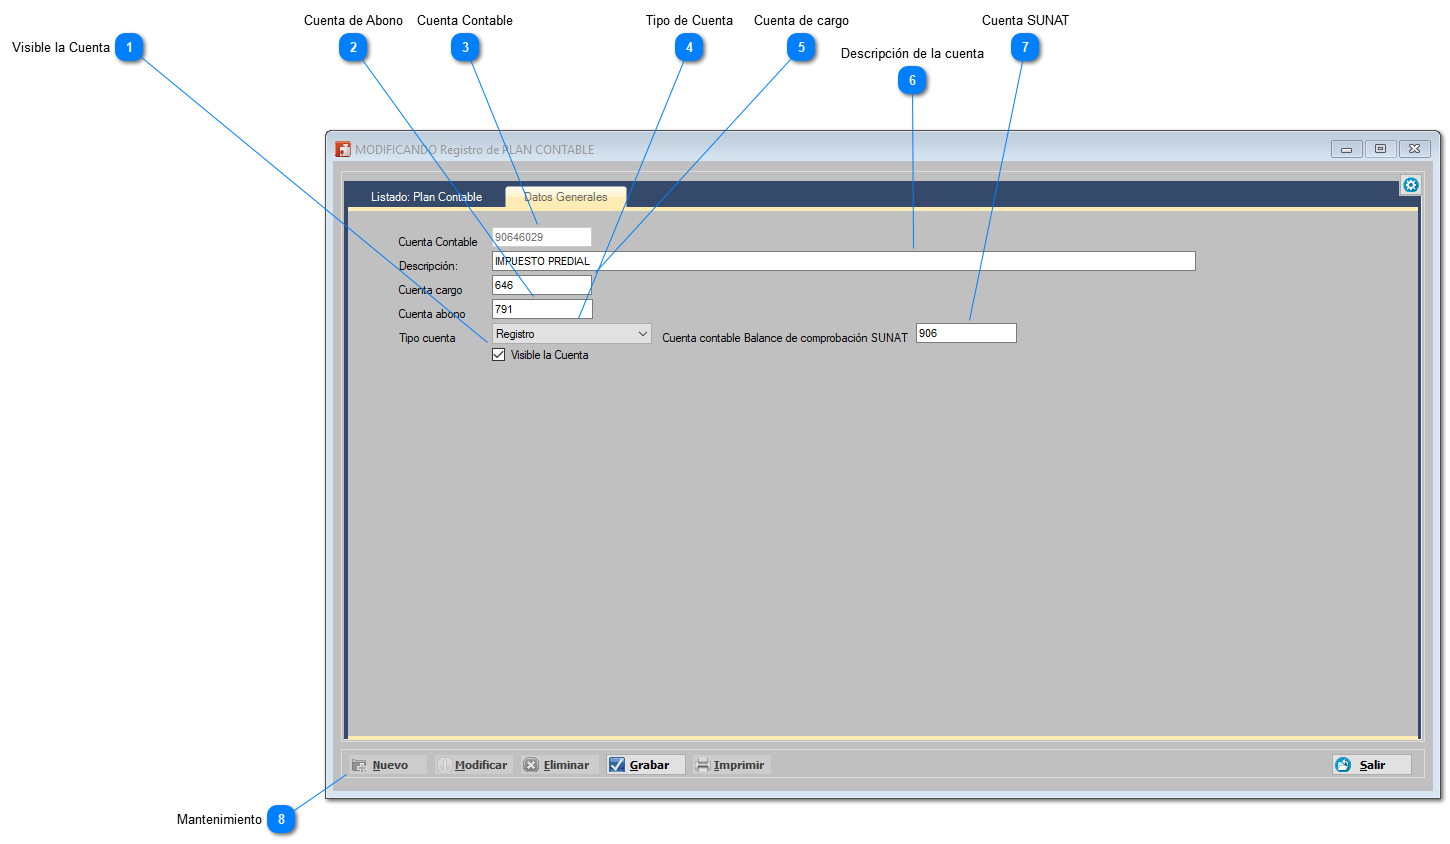Click the Cuenta Contable field 90646029

(542, 237)
